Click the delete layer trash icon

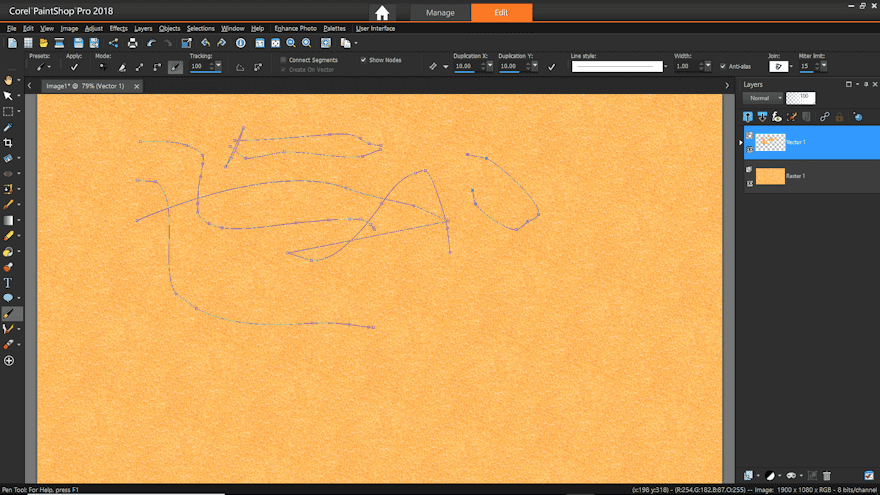click(827, 475)
